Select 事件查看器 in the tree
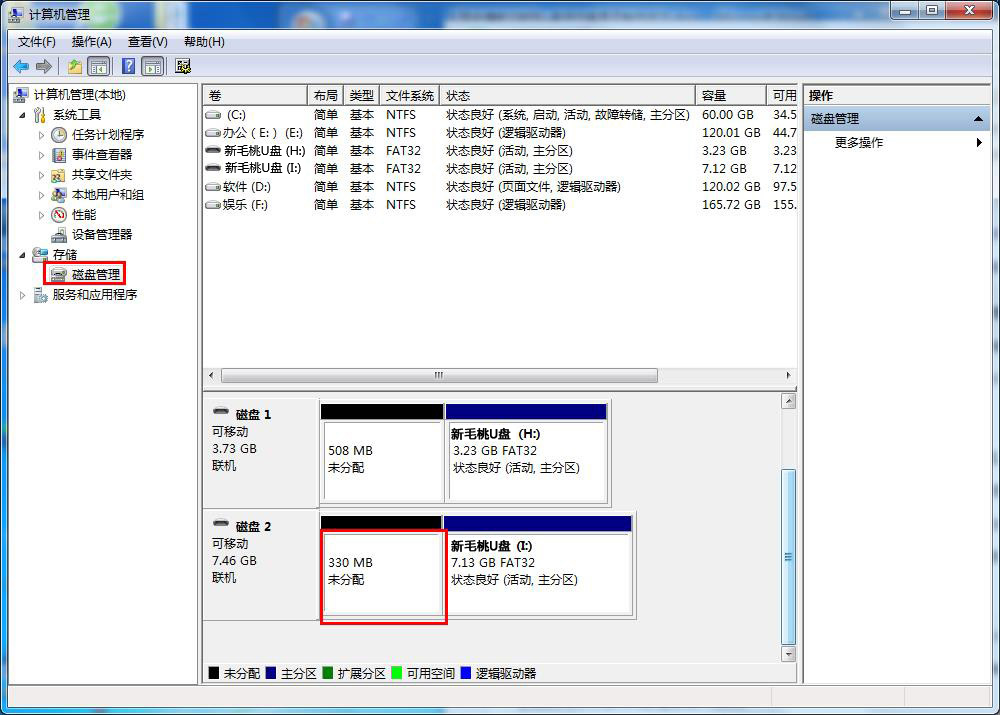Viewport: 1000px width, 715px height. [x=101, y=154]
